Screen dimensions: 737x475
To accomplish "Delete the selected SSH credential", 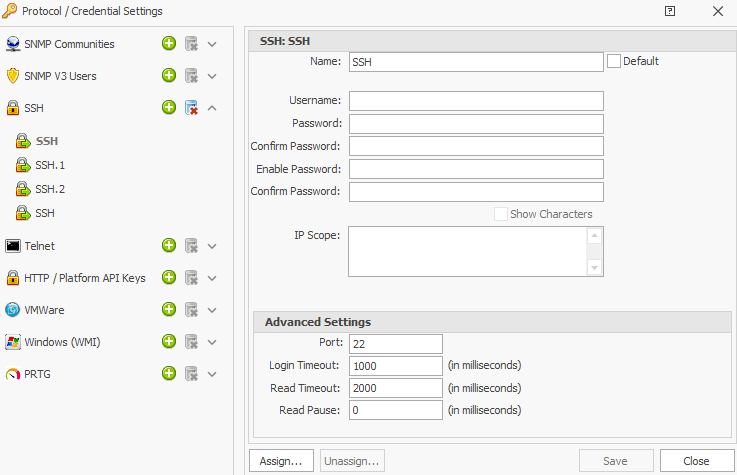I will (x=191, y=108).
